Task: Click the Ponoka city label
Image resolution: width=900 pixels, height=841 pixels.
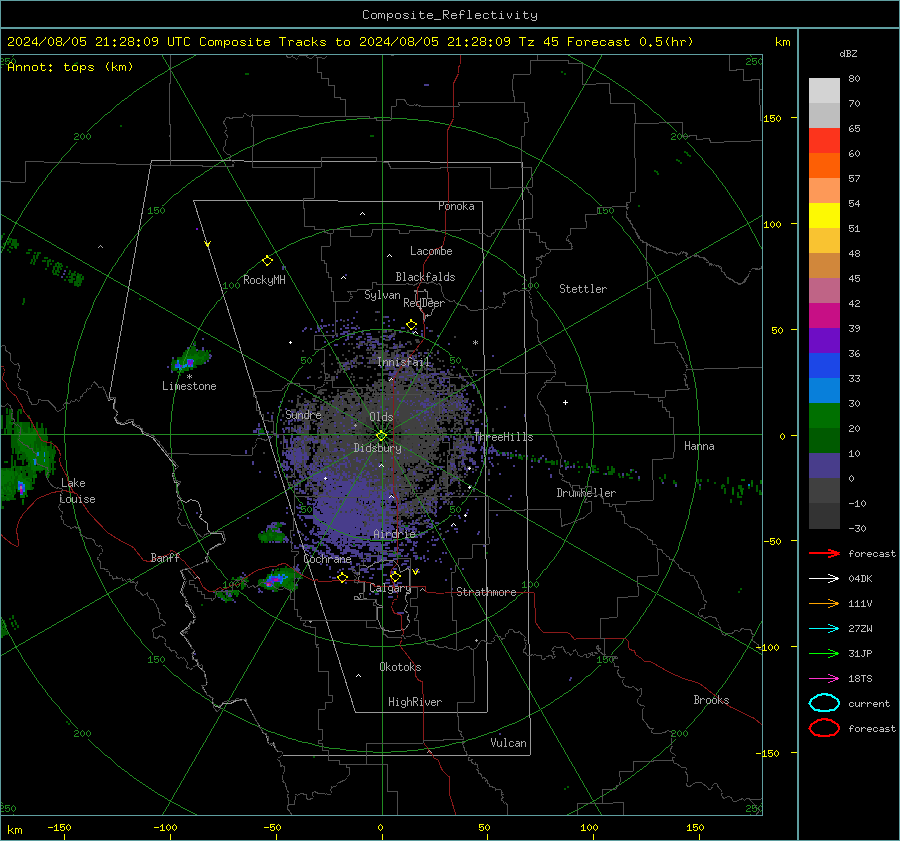Action: 456,206
